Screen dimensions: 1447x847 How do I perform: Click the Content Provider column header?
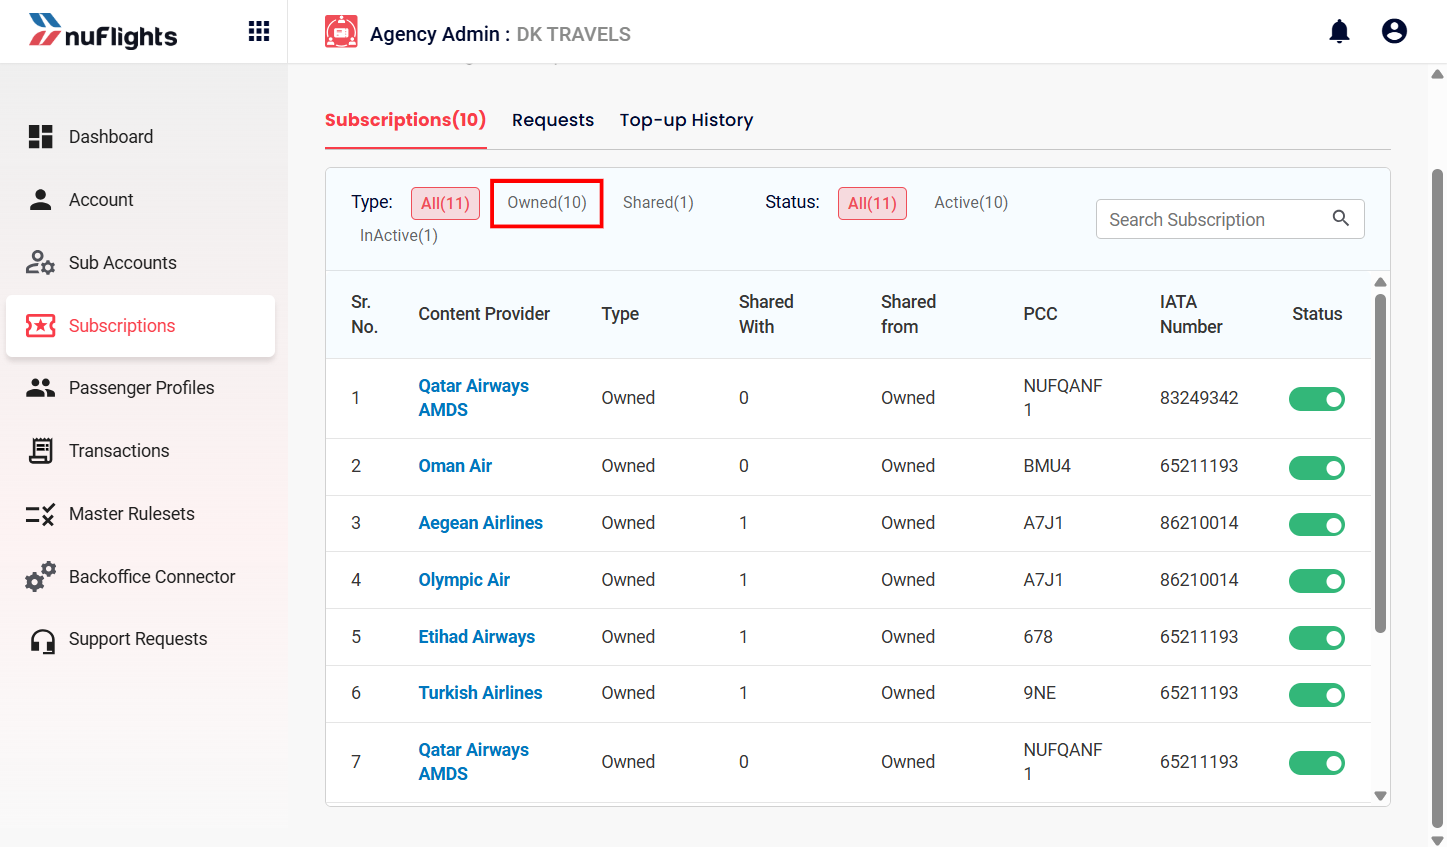(484, 314)
